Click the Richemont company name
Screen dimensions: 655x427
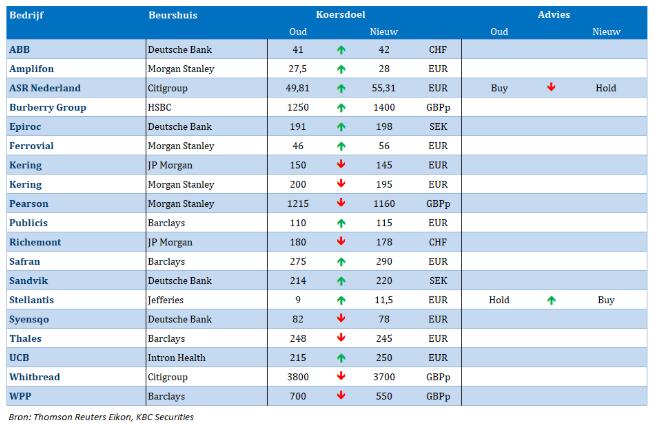[35, 242]
